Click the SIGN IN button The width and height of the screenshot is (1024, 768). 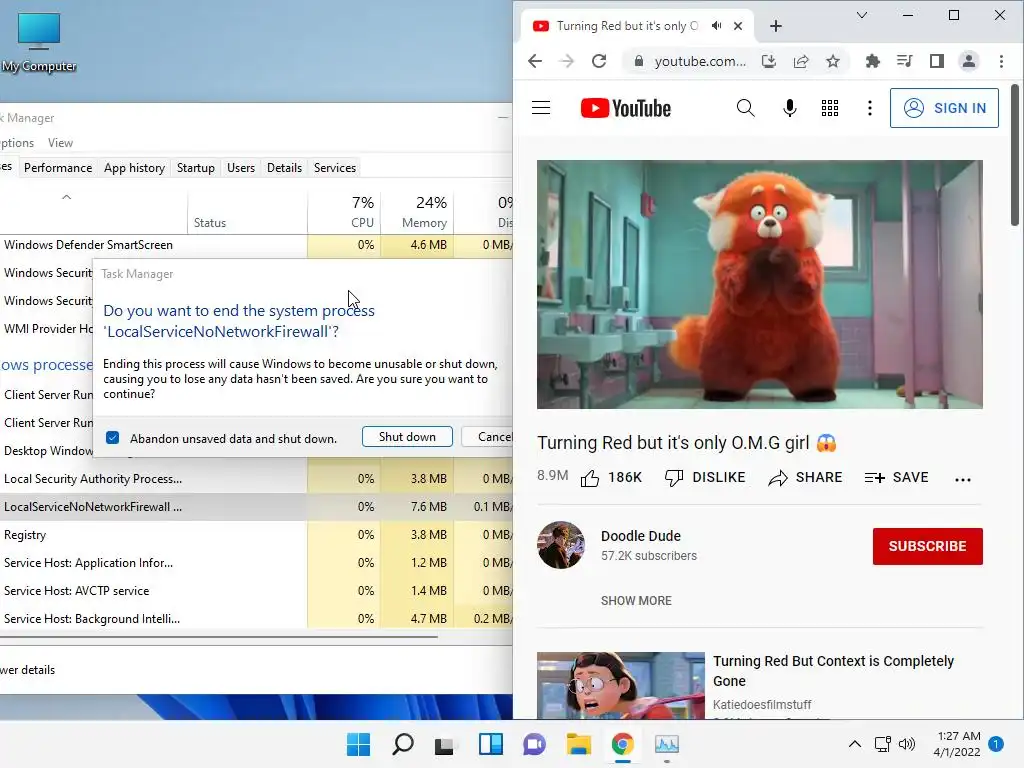click(x=944, y=108)
